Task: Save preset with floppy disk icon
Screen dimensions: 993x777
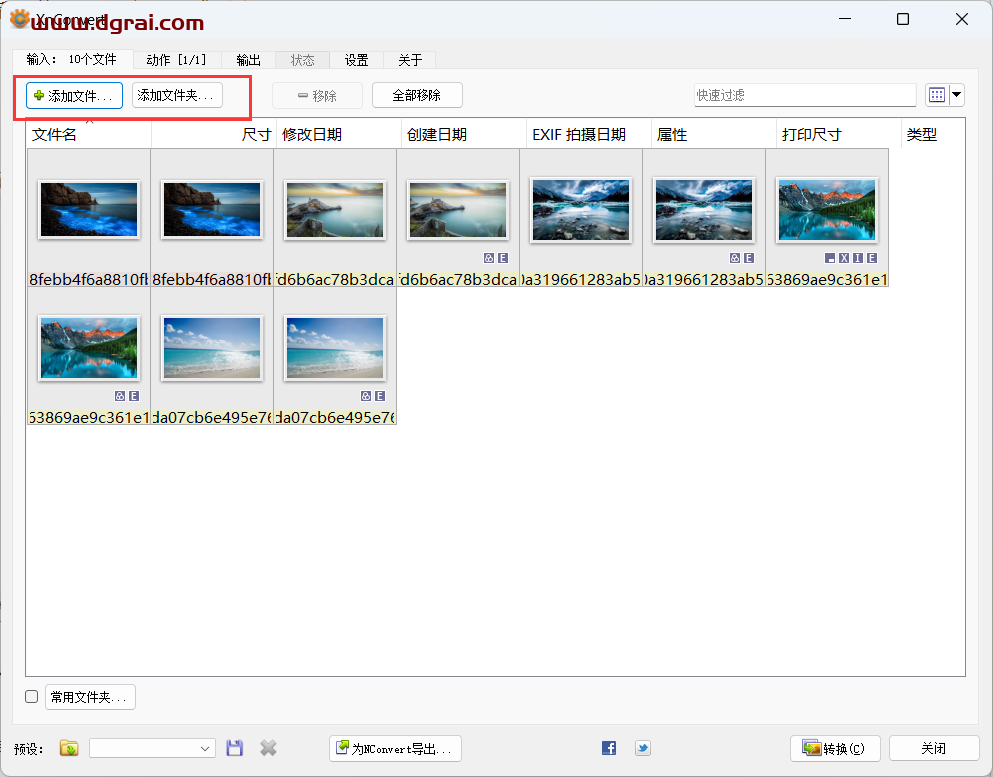Action: (x=235, y=748)
